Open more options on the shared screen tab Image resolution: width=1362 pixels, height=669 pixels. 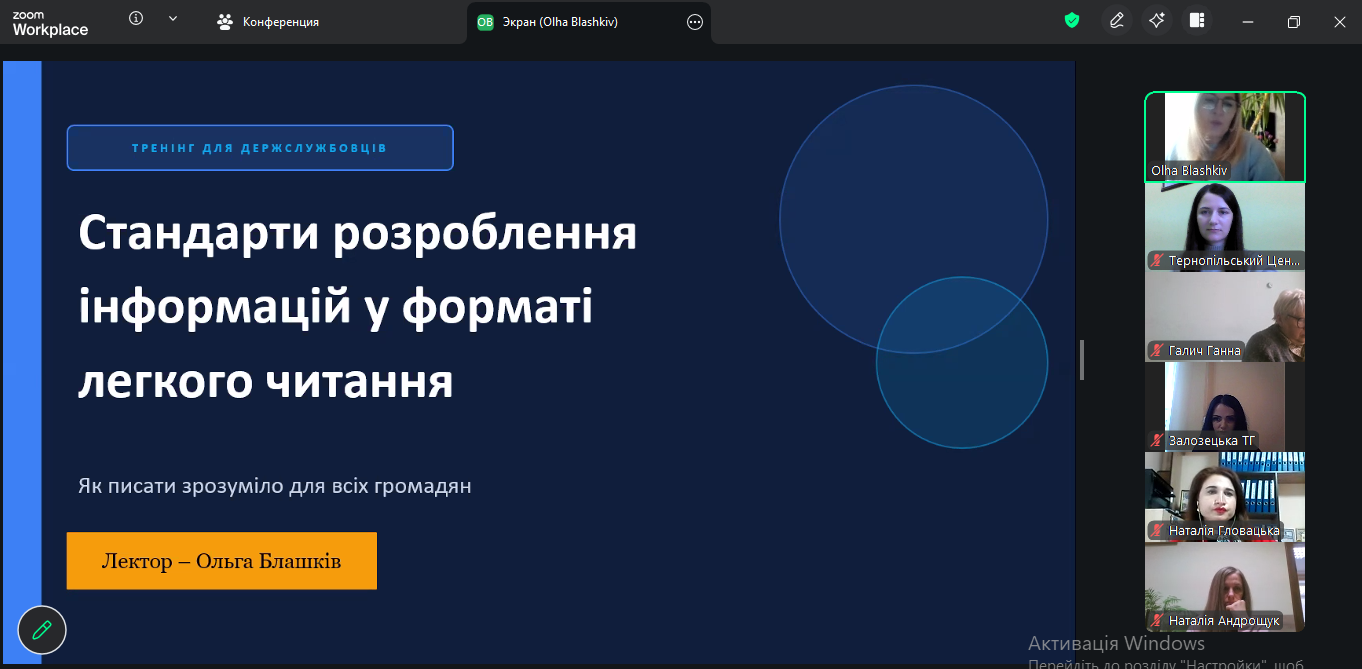[695, 22]
